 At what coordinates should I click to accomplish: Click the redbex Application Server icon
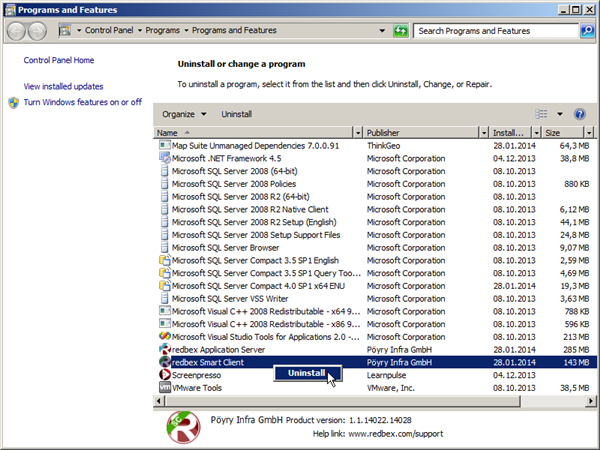165,349
